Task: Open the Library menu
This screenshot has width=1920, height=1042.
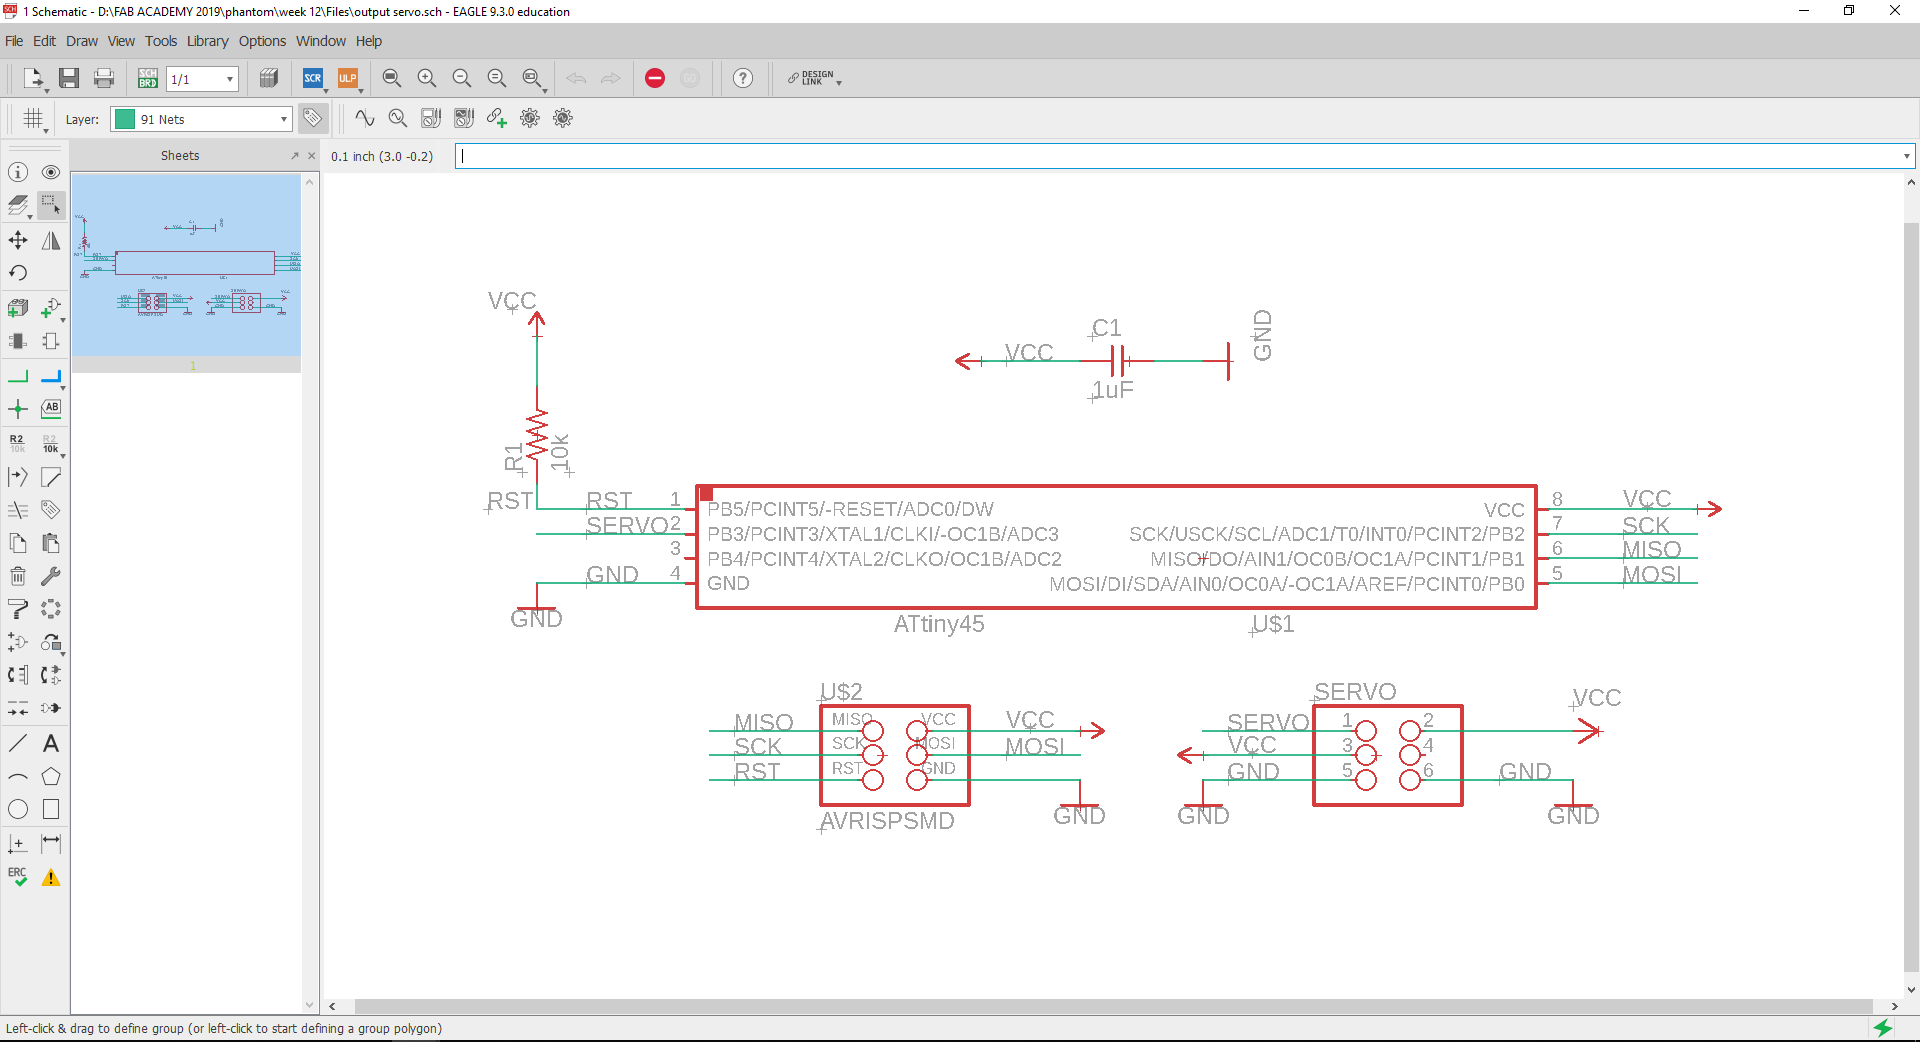Action: [207, 41]
